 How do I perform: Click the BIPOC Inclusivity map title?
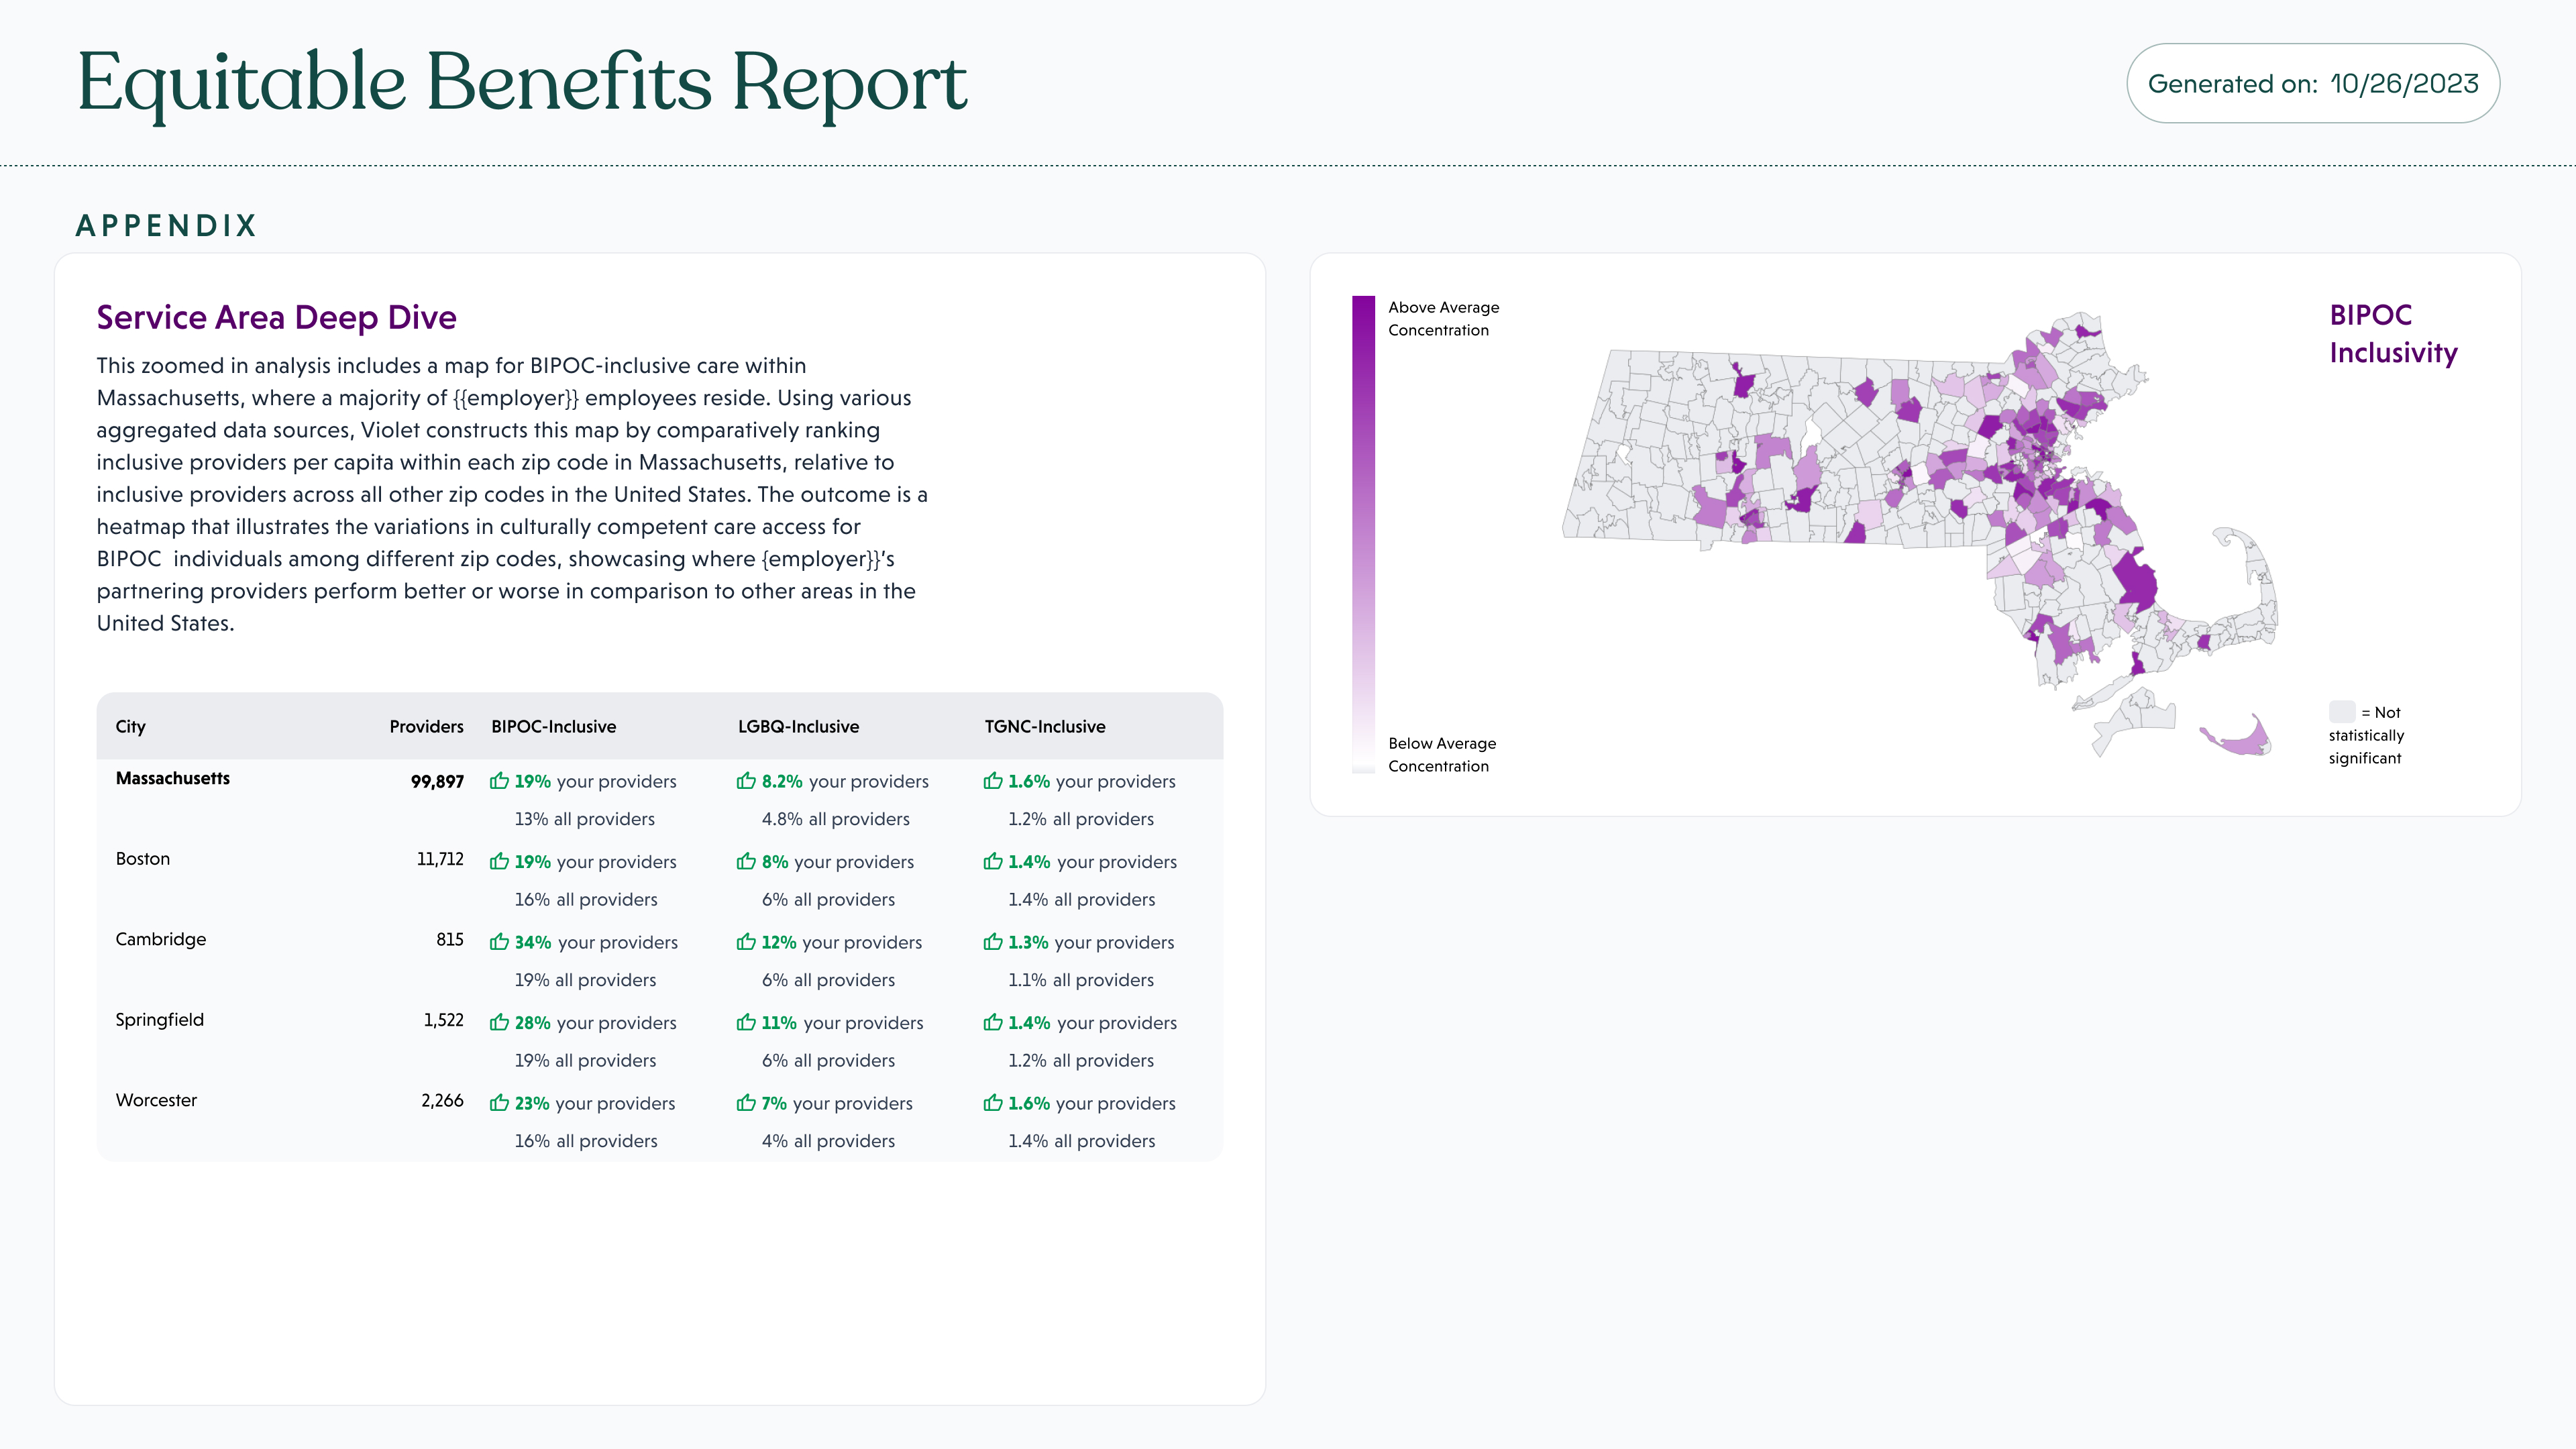click(2395, 333)
